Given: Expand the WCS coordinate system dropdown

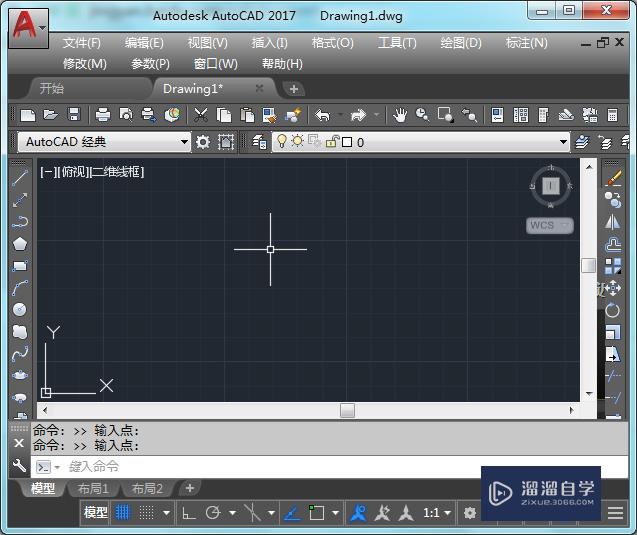Looking at the screenshot, I should click(x=565, y=225).
